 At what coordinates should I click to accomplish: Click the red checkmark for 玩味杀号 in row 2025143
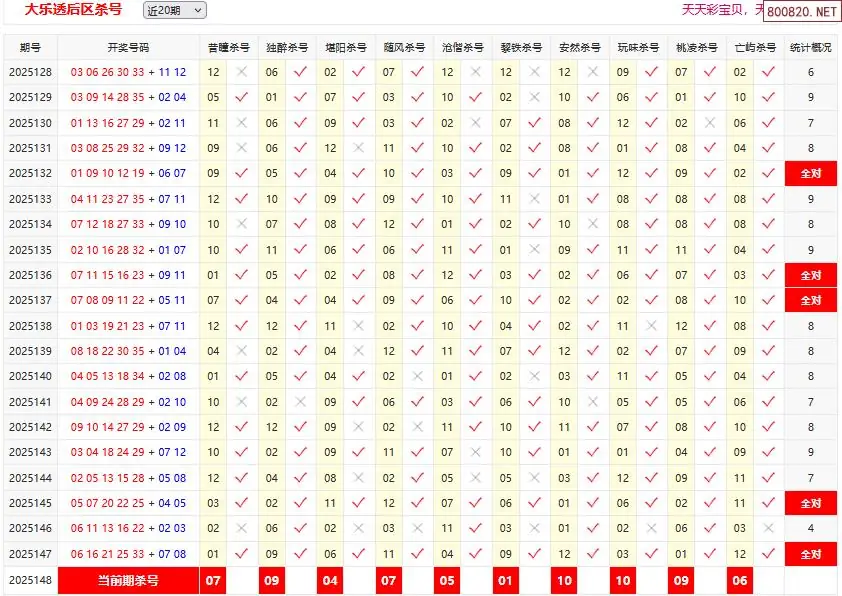point(652,452)
